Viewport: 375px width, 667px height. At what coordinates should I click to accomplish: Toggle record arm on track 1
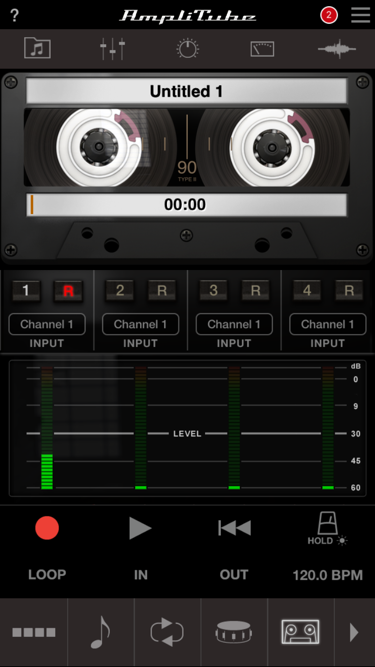click(x=68, y=291)
